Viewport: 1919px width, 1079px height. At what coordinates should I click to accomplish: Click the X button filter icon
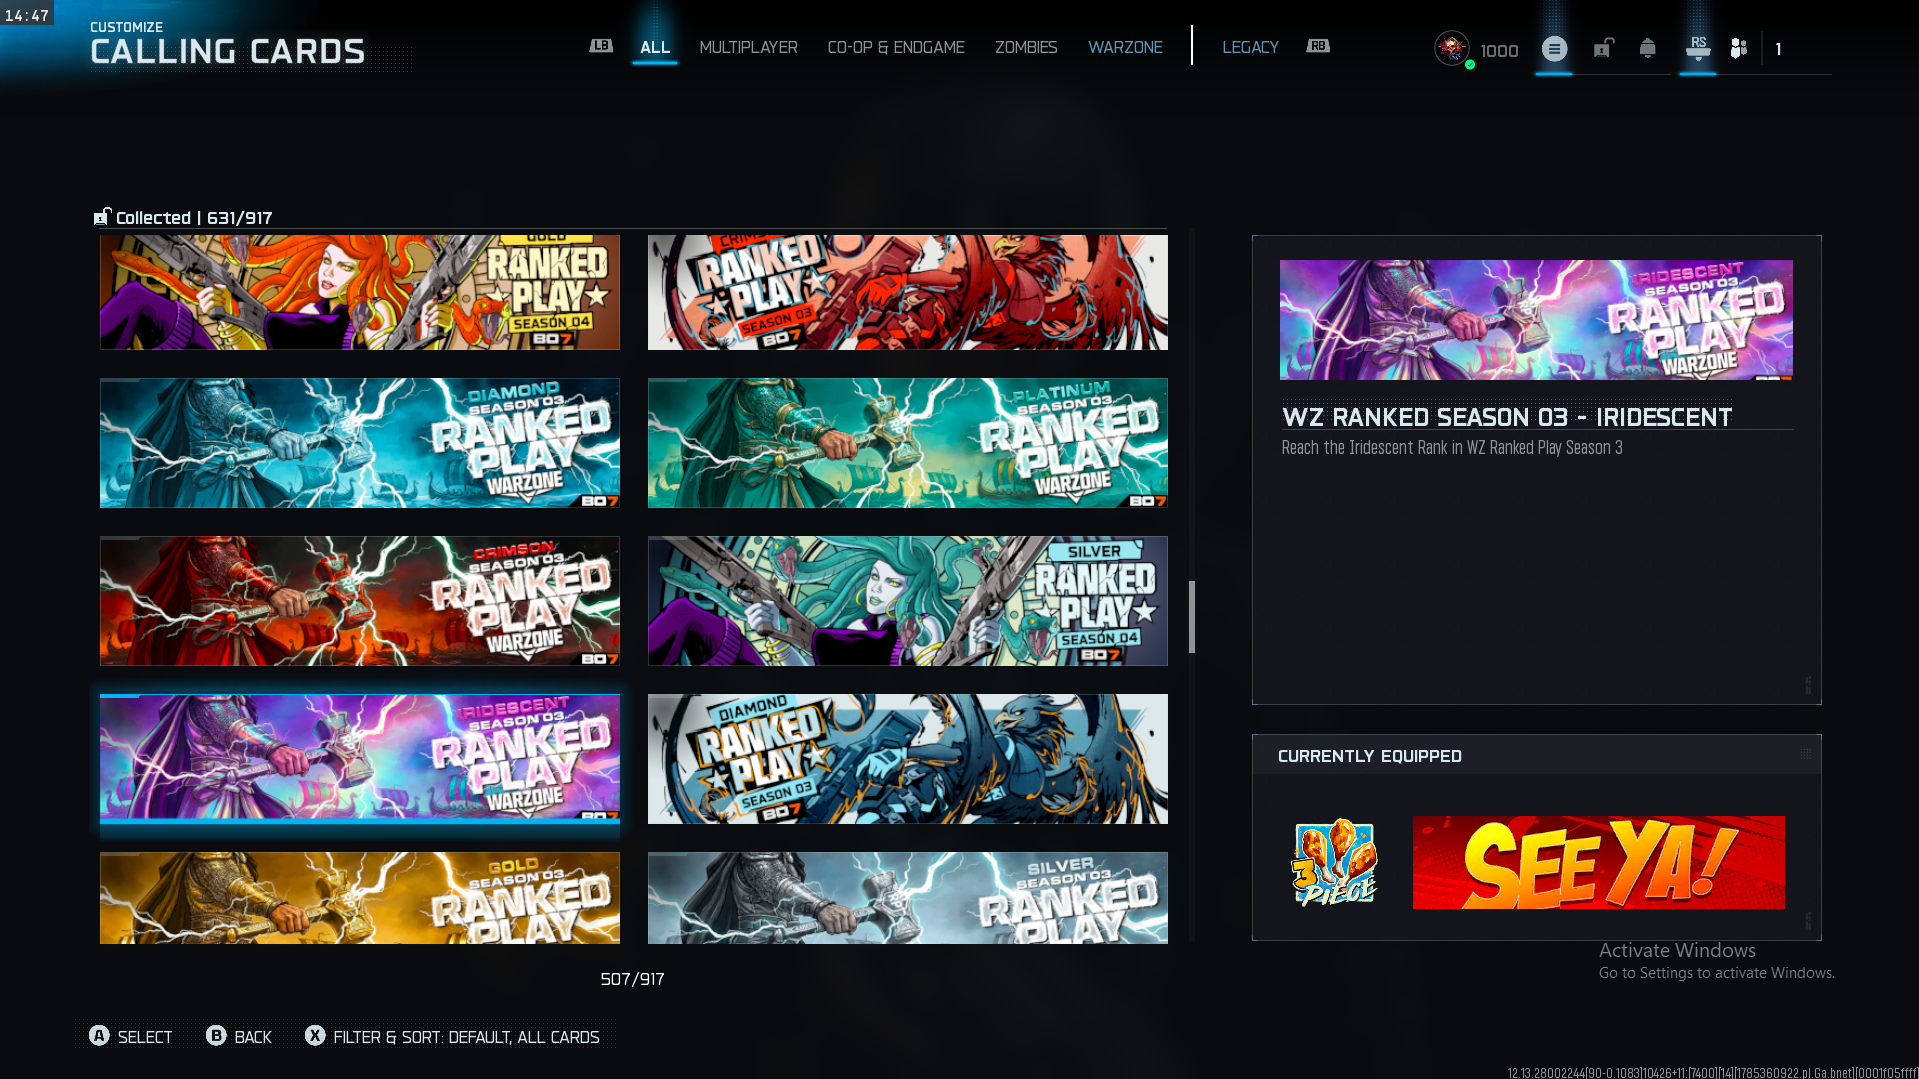(315, 1036)
